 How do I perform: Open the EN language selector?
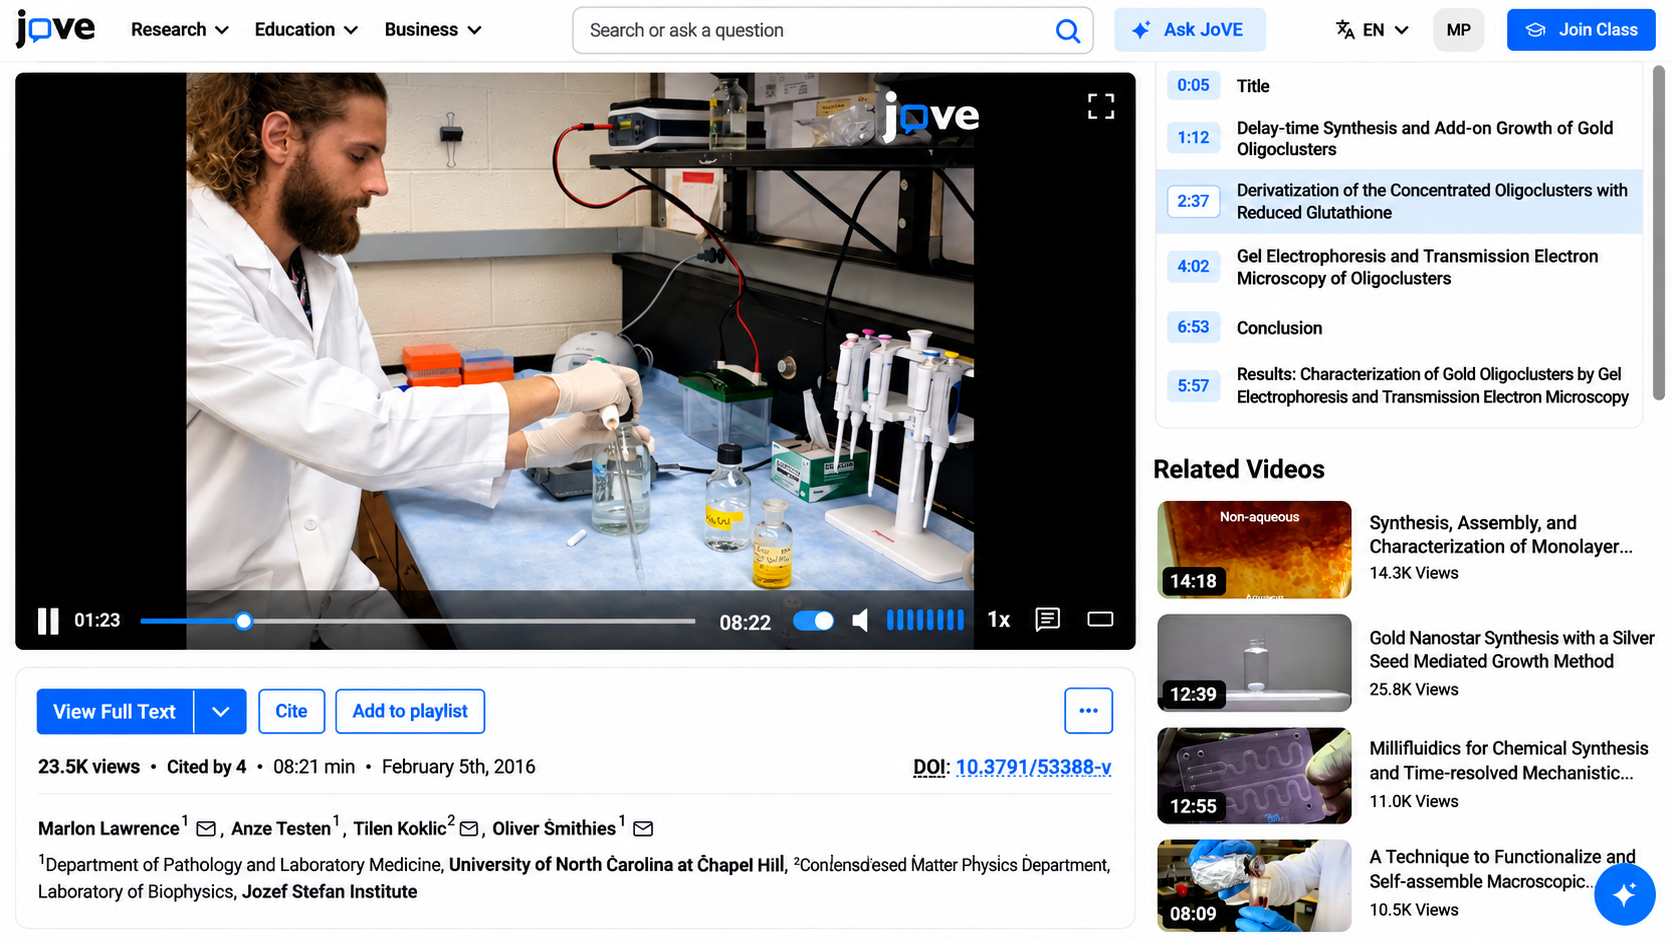tap(1372, 30)
